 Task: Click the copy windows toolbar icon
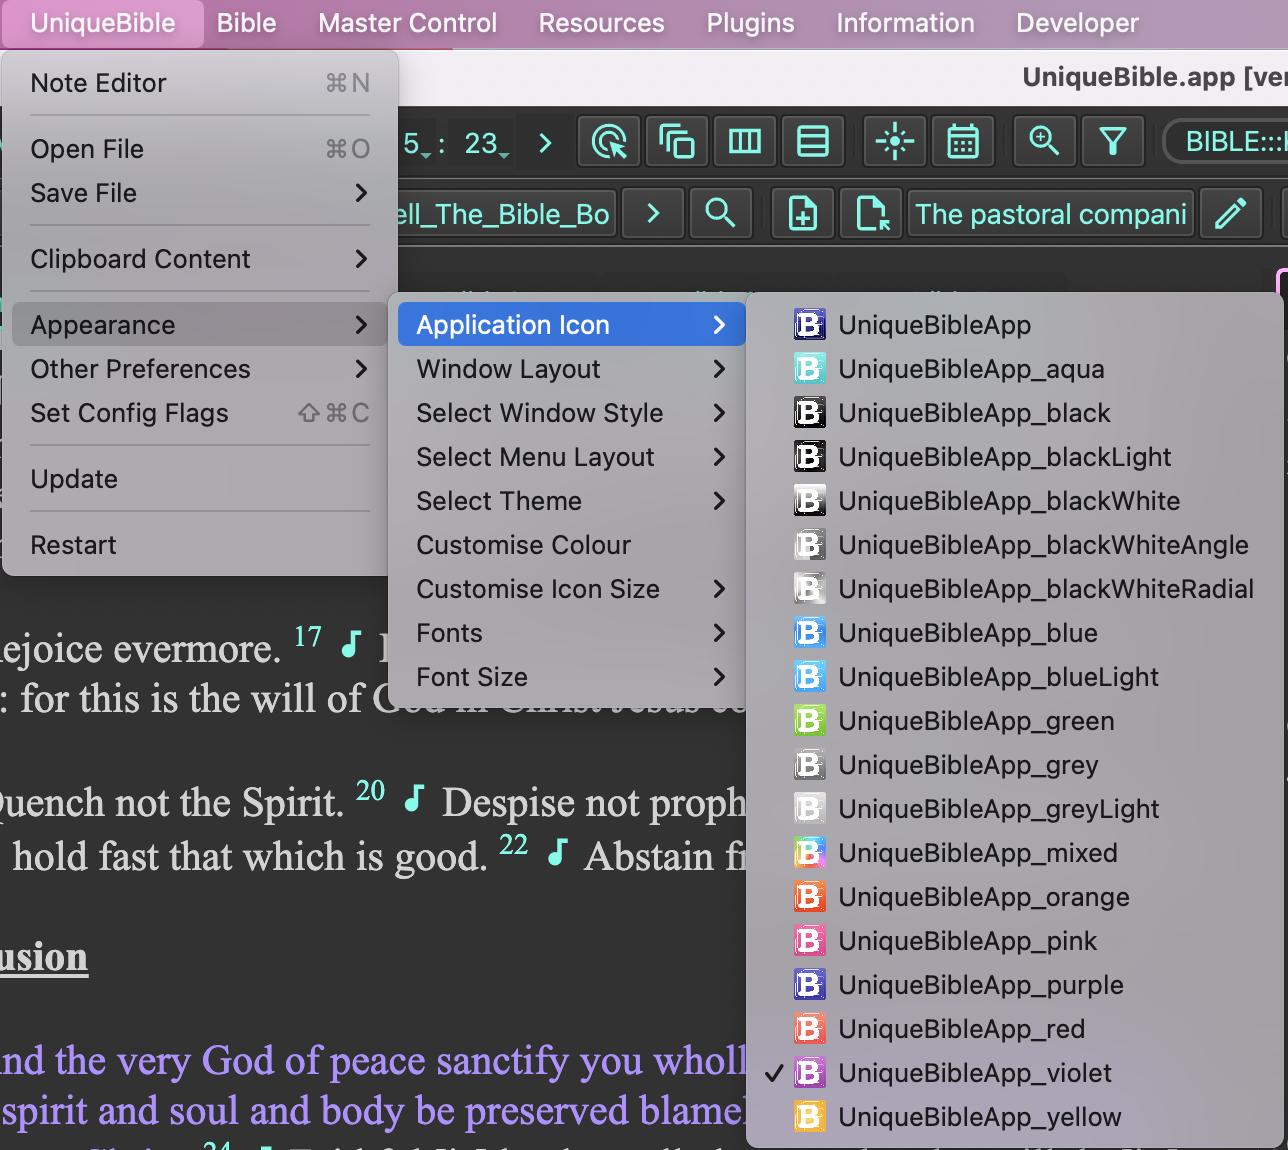tap(677, 142)
